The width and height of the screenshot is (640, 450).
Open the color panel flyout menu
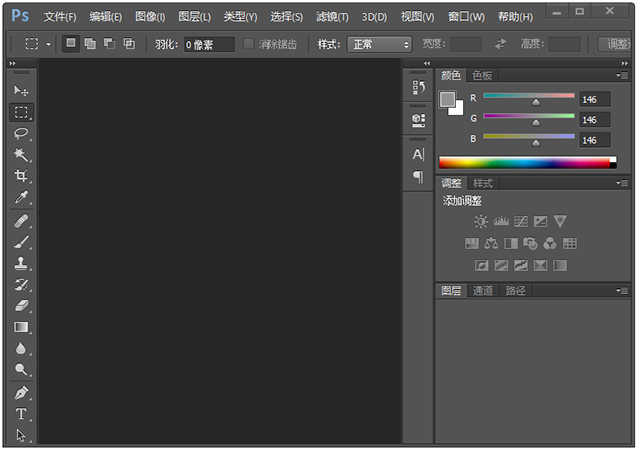point(624,75)
